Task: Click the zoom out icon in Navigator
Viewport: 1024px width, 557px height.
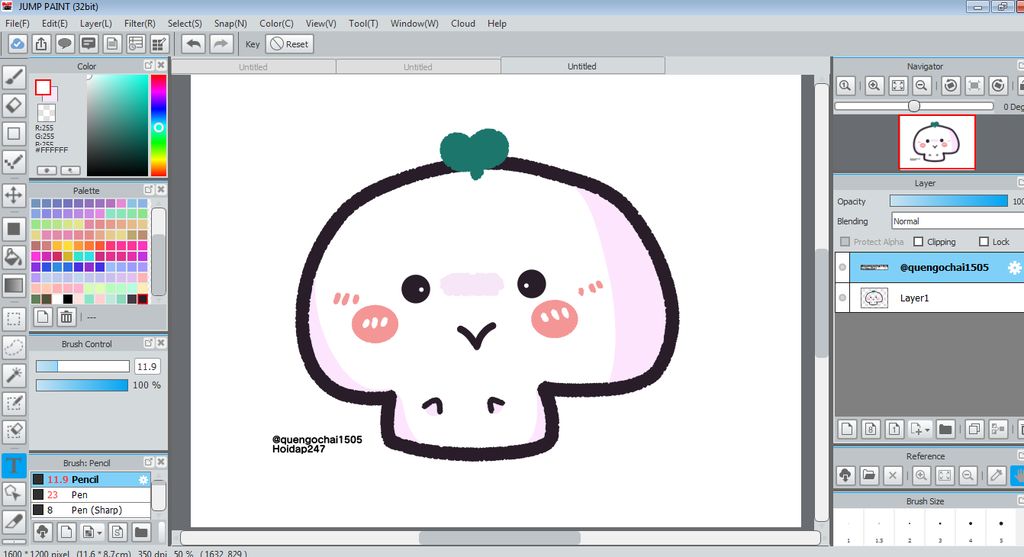Action: (921, 86)
